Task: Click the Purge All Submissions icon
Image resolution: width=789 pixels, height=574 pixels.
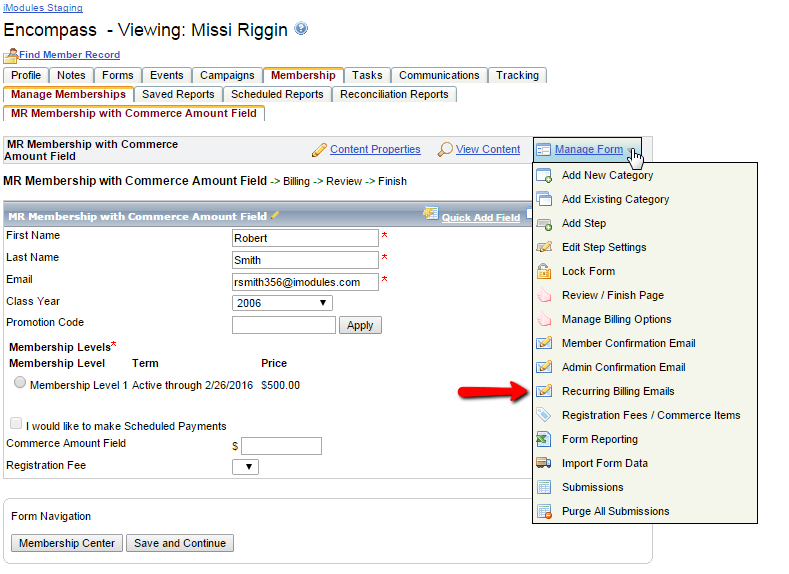Action: pyautogui.click(x=544, y=511)
